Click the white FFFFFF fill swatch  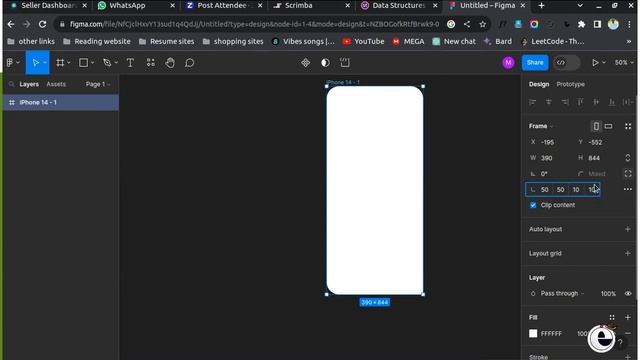click(533, 333)
